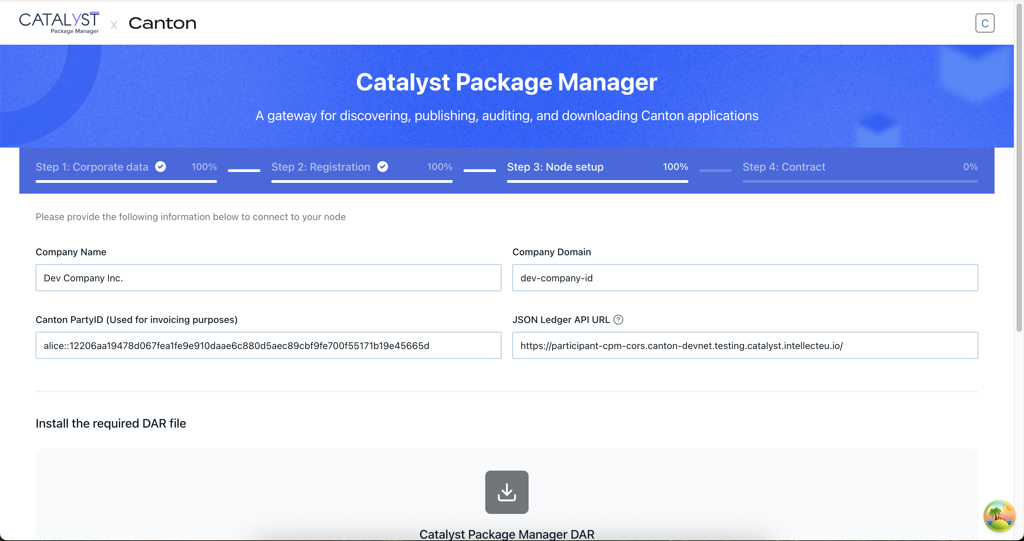
Task: Open the user avatar "C" menu
Action: point(984,23)
